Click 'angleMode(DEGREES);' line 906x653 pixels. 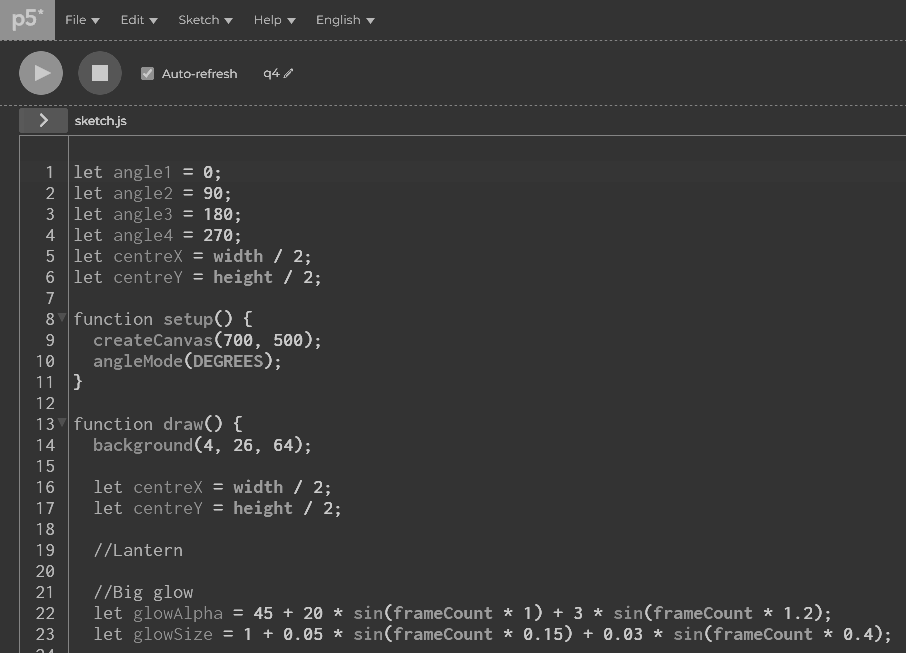187,361
